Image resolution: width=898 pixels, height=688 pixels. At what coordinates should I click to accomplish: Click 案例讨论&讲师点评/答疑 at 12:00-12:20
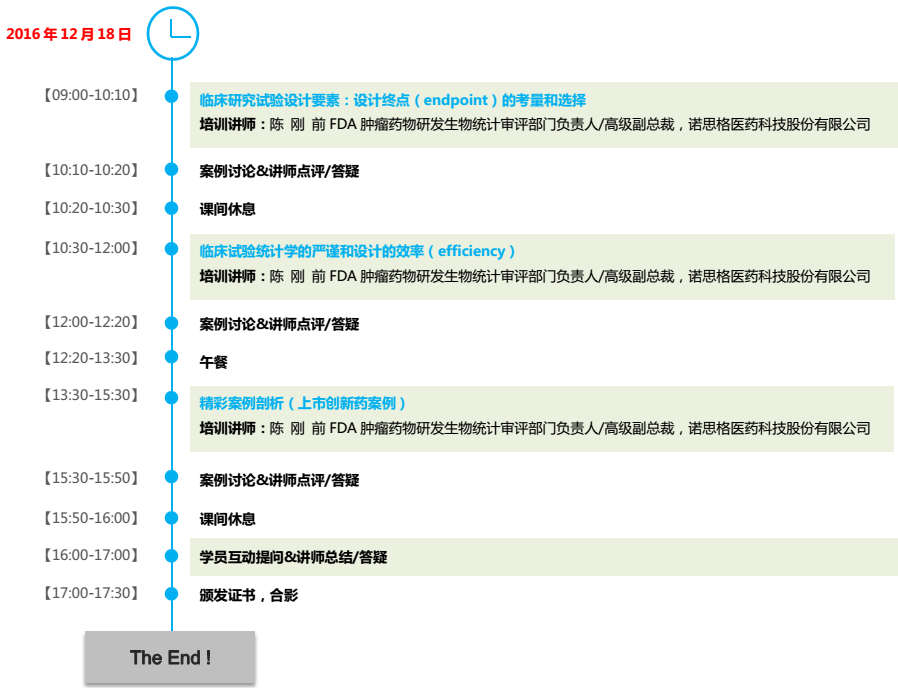[279, 324]
